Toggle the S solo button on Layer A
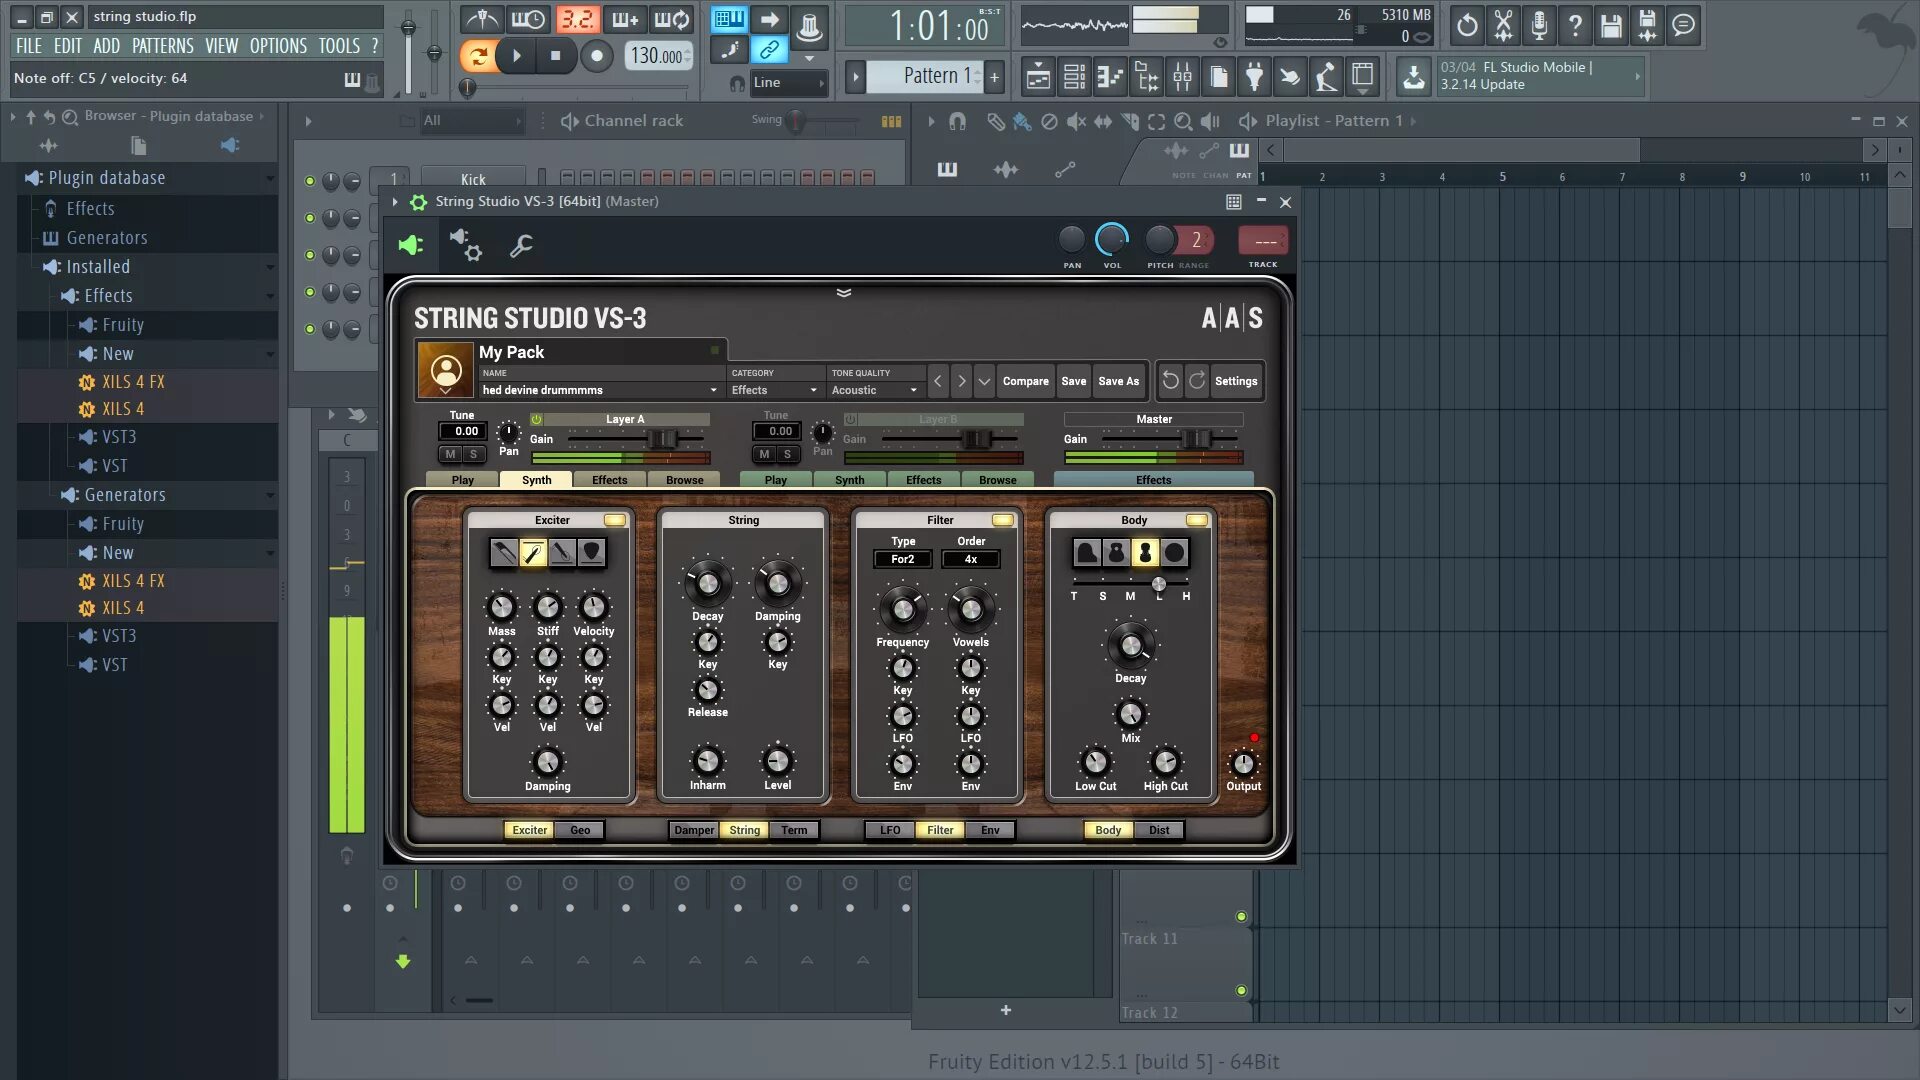Screen dimensions: 1920x1080 tap(472, 454)
